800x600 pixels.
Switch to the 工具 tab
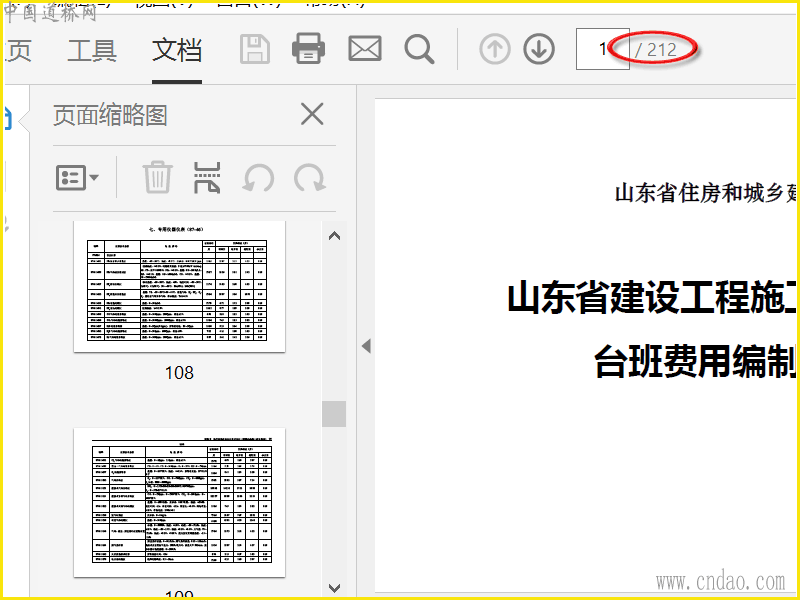[92, 51]
